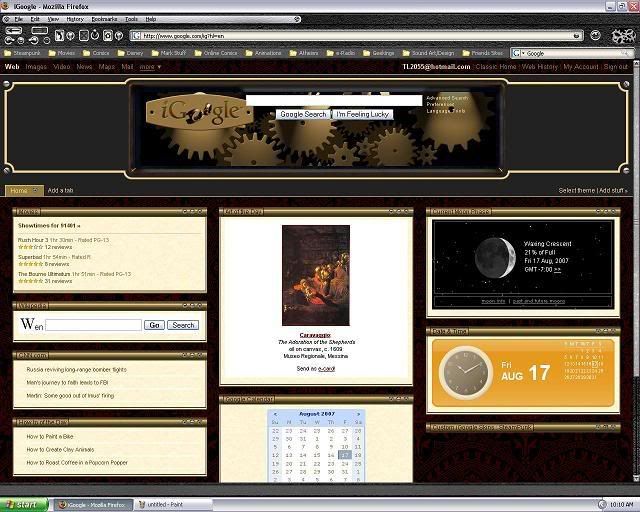
Task: Go to next month in Google Calendar
Action: click(x=358, y=414)
